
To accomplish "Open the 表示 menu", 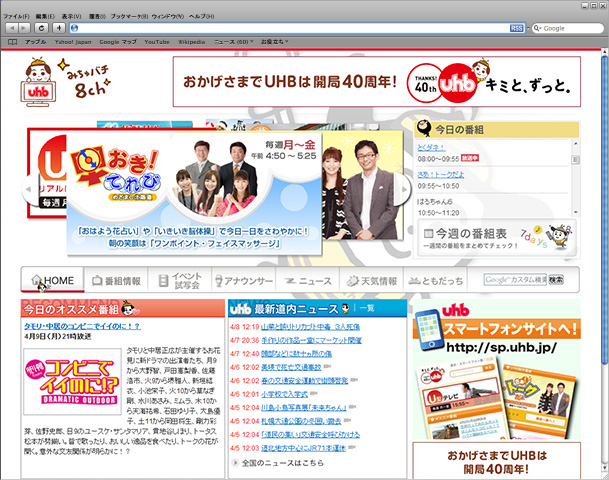I will point(71,16).
